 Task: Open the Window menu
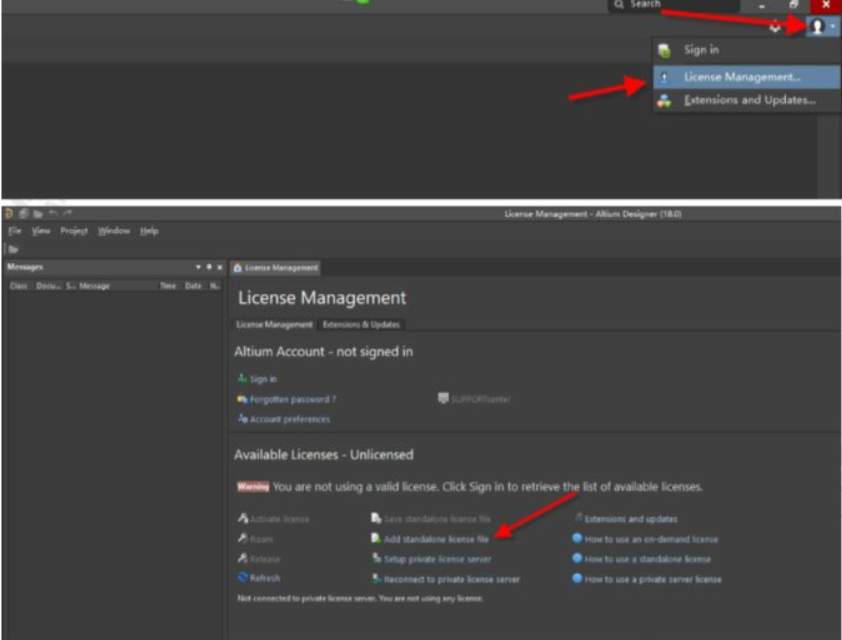pyautogui.click(x=113, y=231)
